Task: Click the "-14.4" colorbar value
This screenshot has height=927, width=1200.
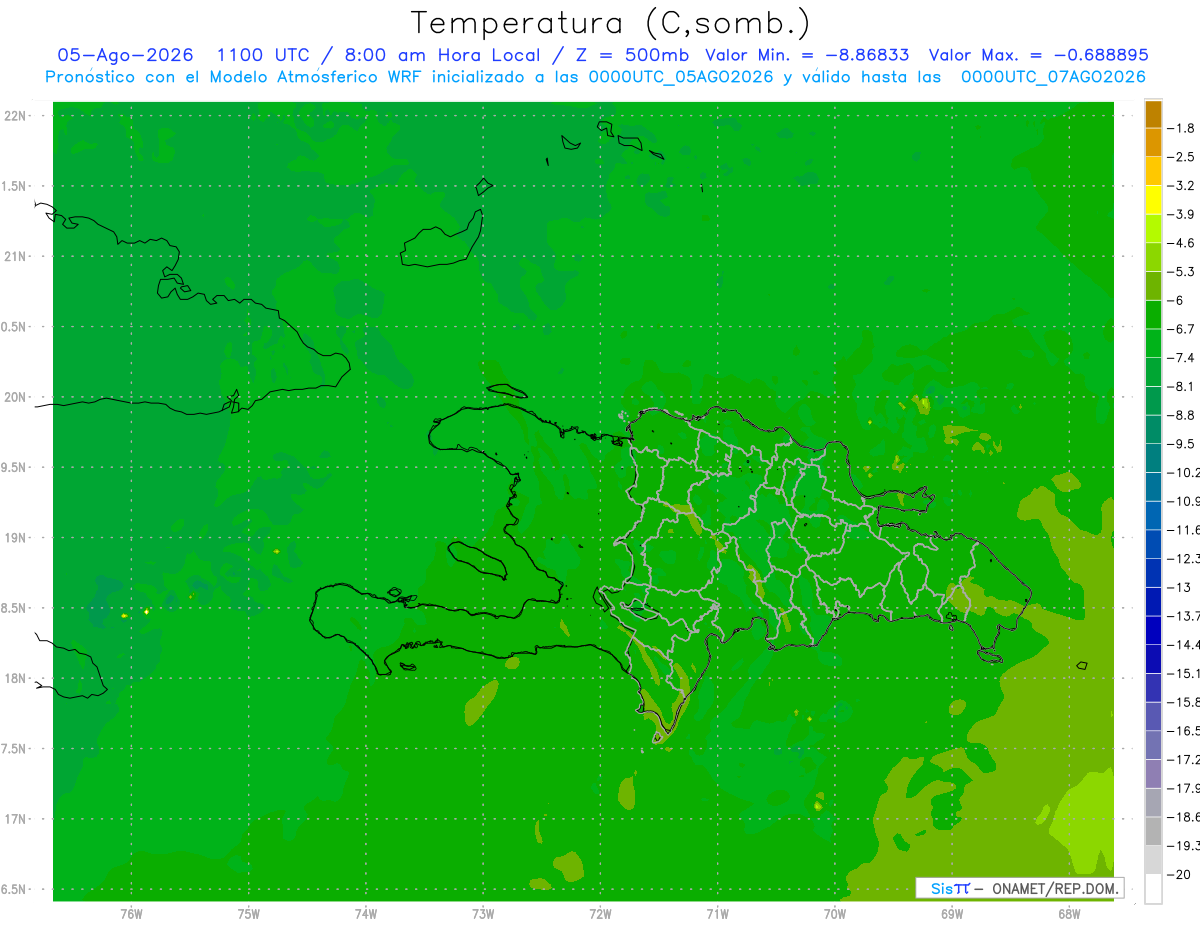Action: (x=1184, y=644)
